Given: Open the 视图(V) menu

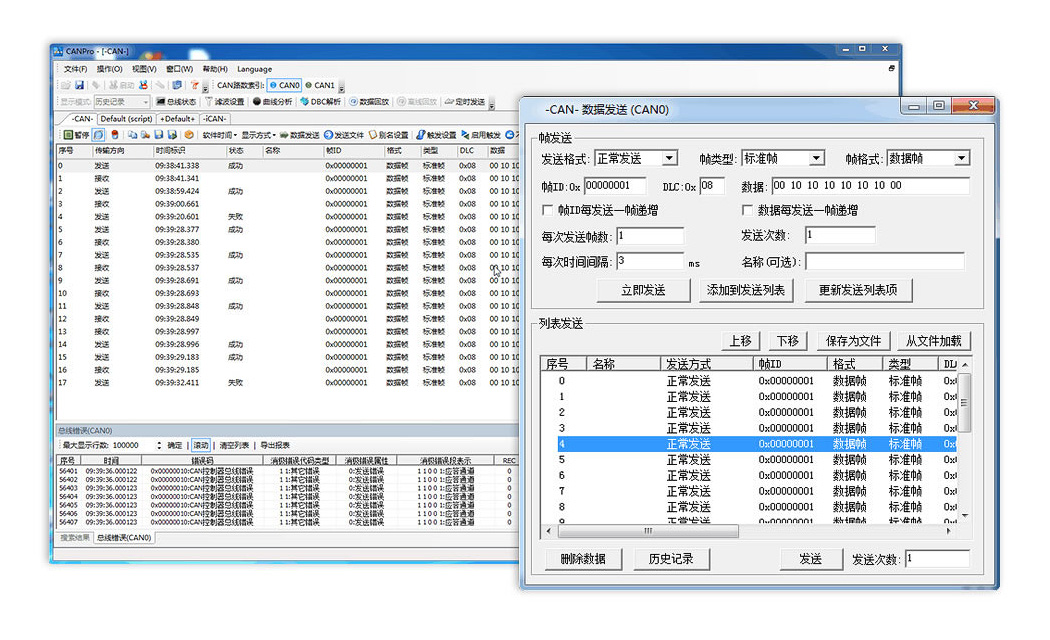Looking at the screenshot, I should tap(143, 70).
